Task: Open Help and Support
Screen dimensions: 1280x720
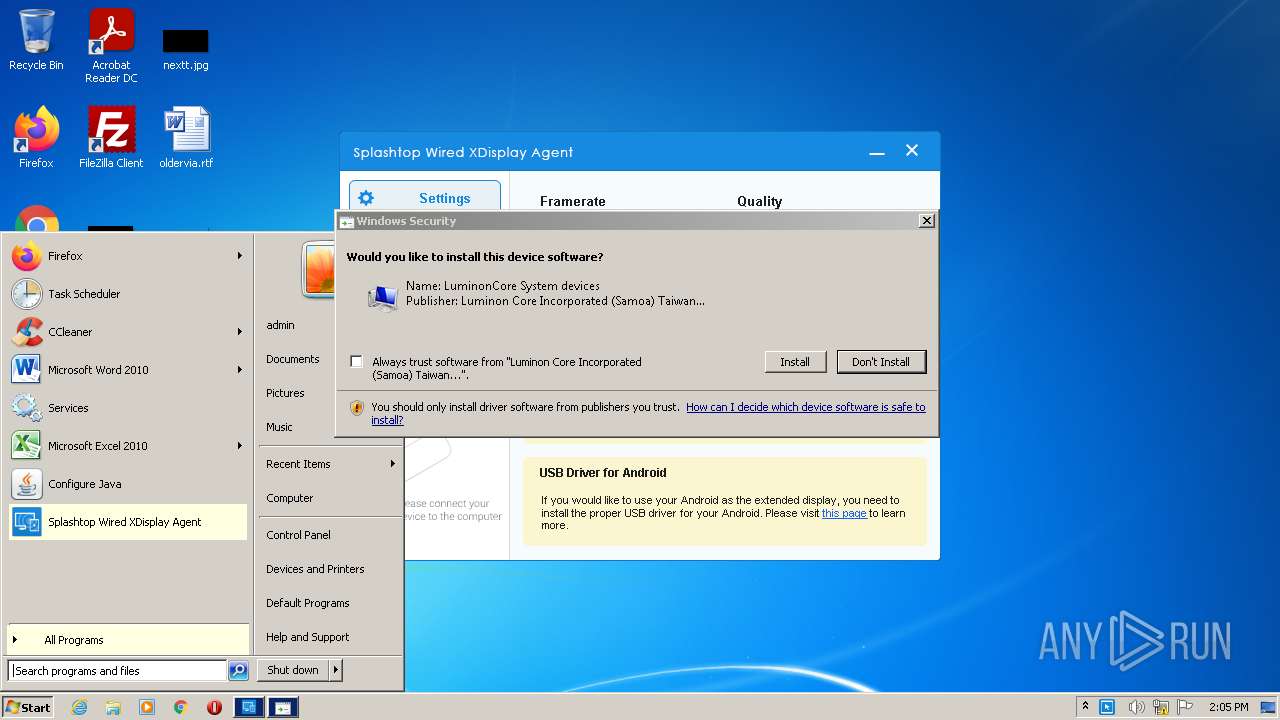Action: pyautogui.click(x=308, y=637)
